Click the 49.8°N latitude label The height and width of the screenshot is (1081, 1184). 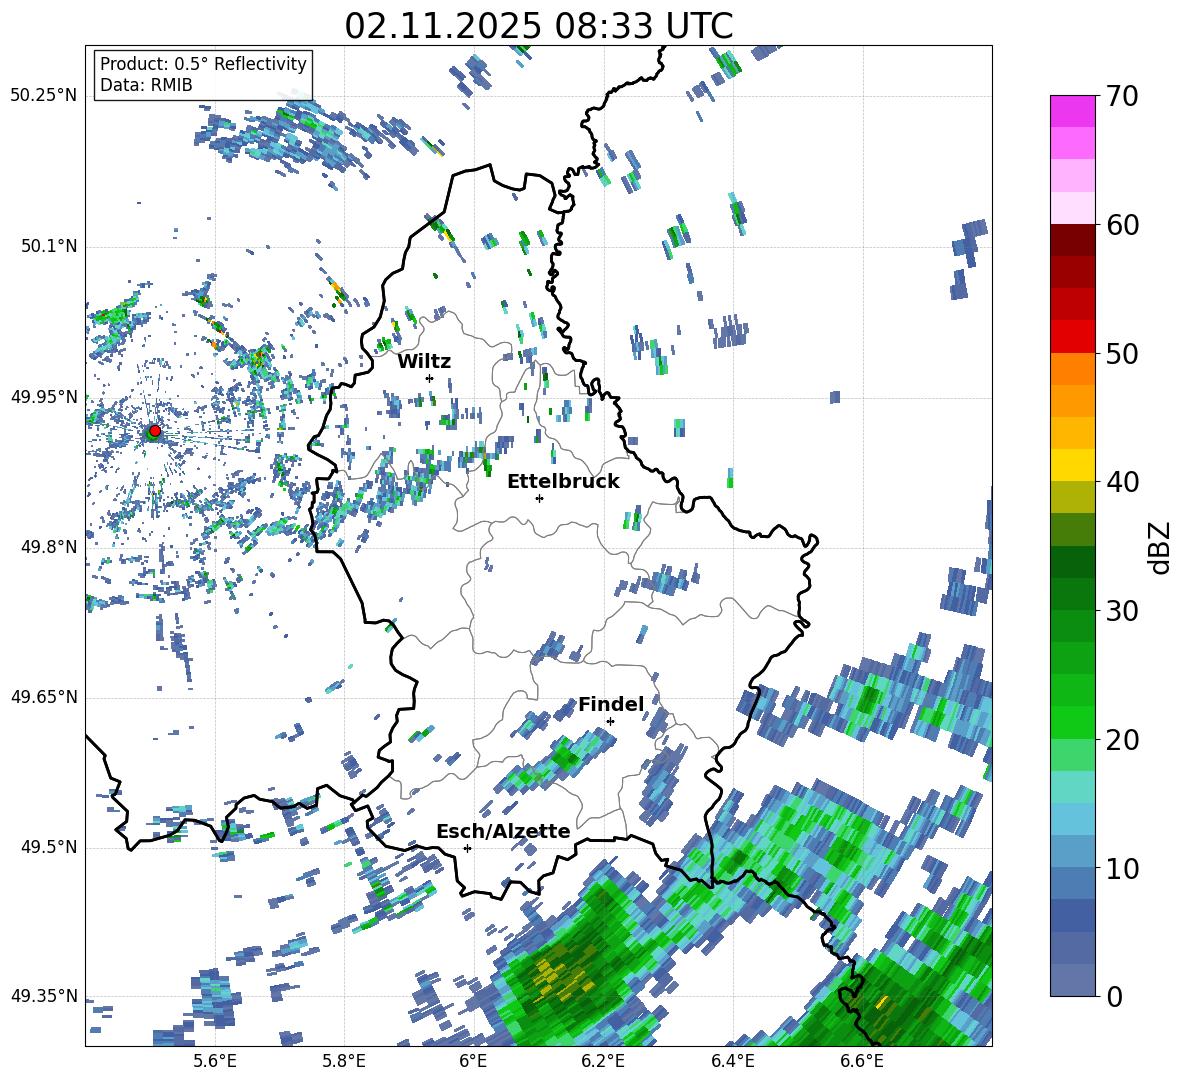(48, 547)
